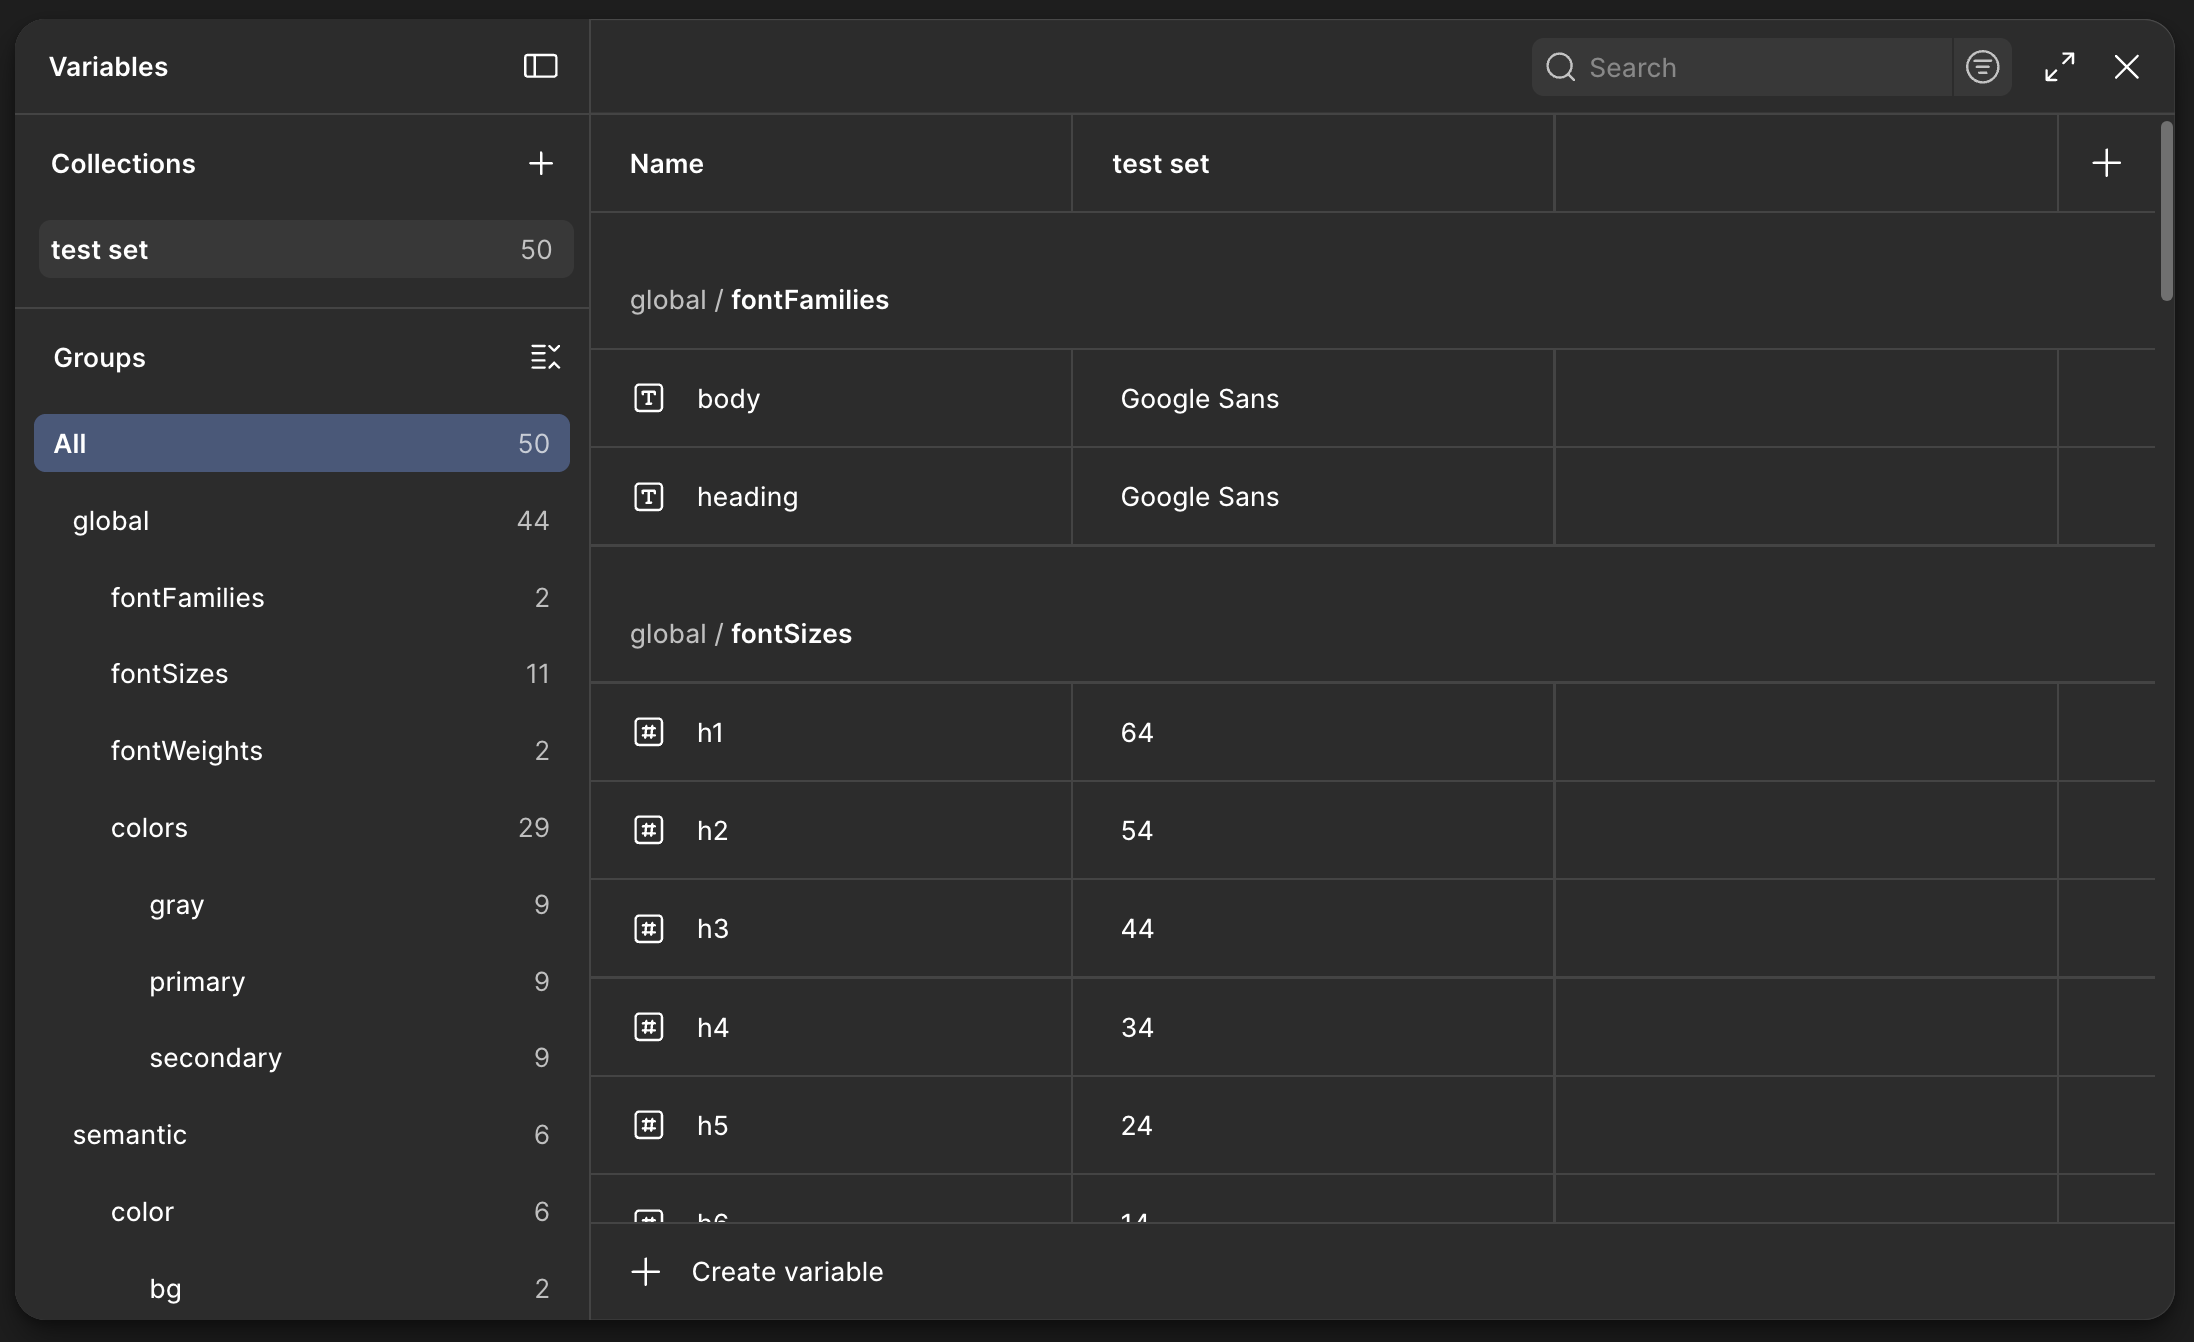
Task: Click the global / fontSizes section heading
Action: pyautogui.click(x=741, y=633)
